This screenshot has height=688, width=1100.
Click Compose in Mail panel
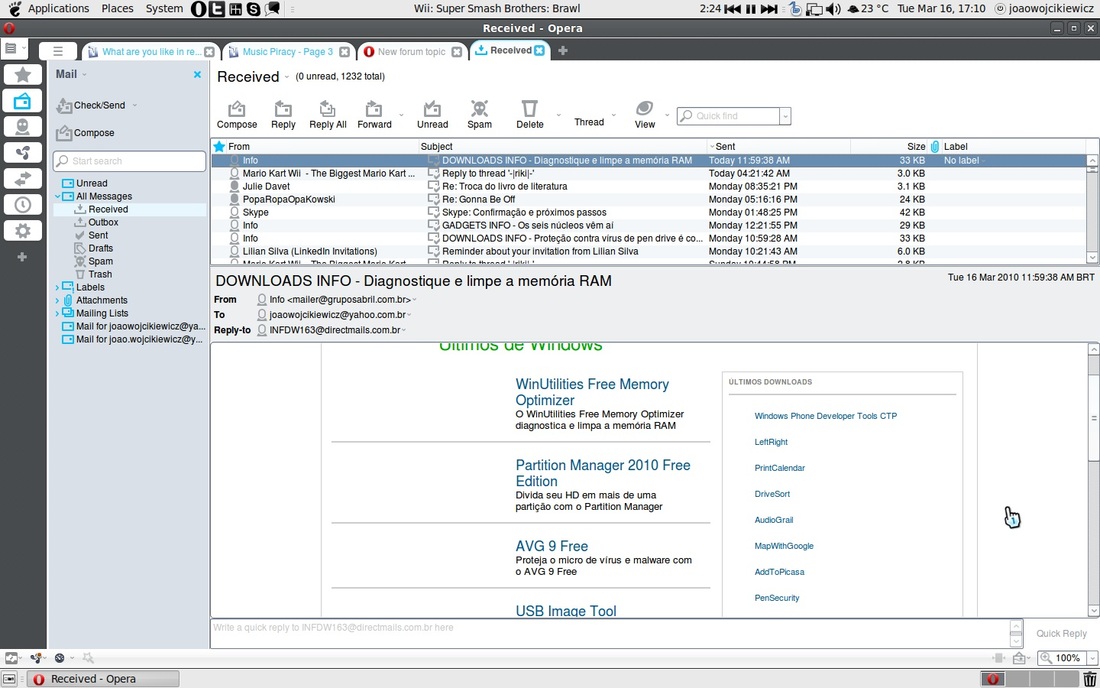(x=86, y=133)
